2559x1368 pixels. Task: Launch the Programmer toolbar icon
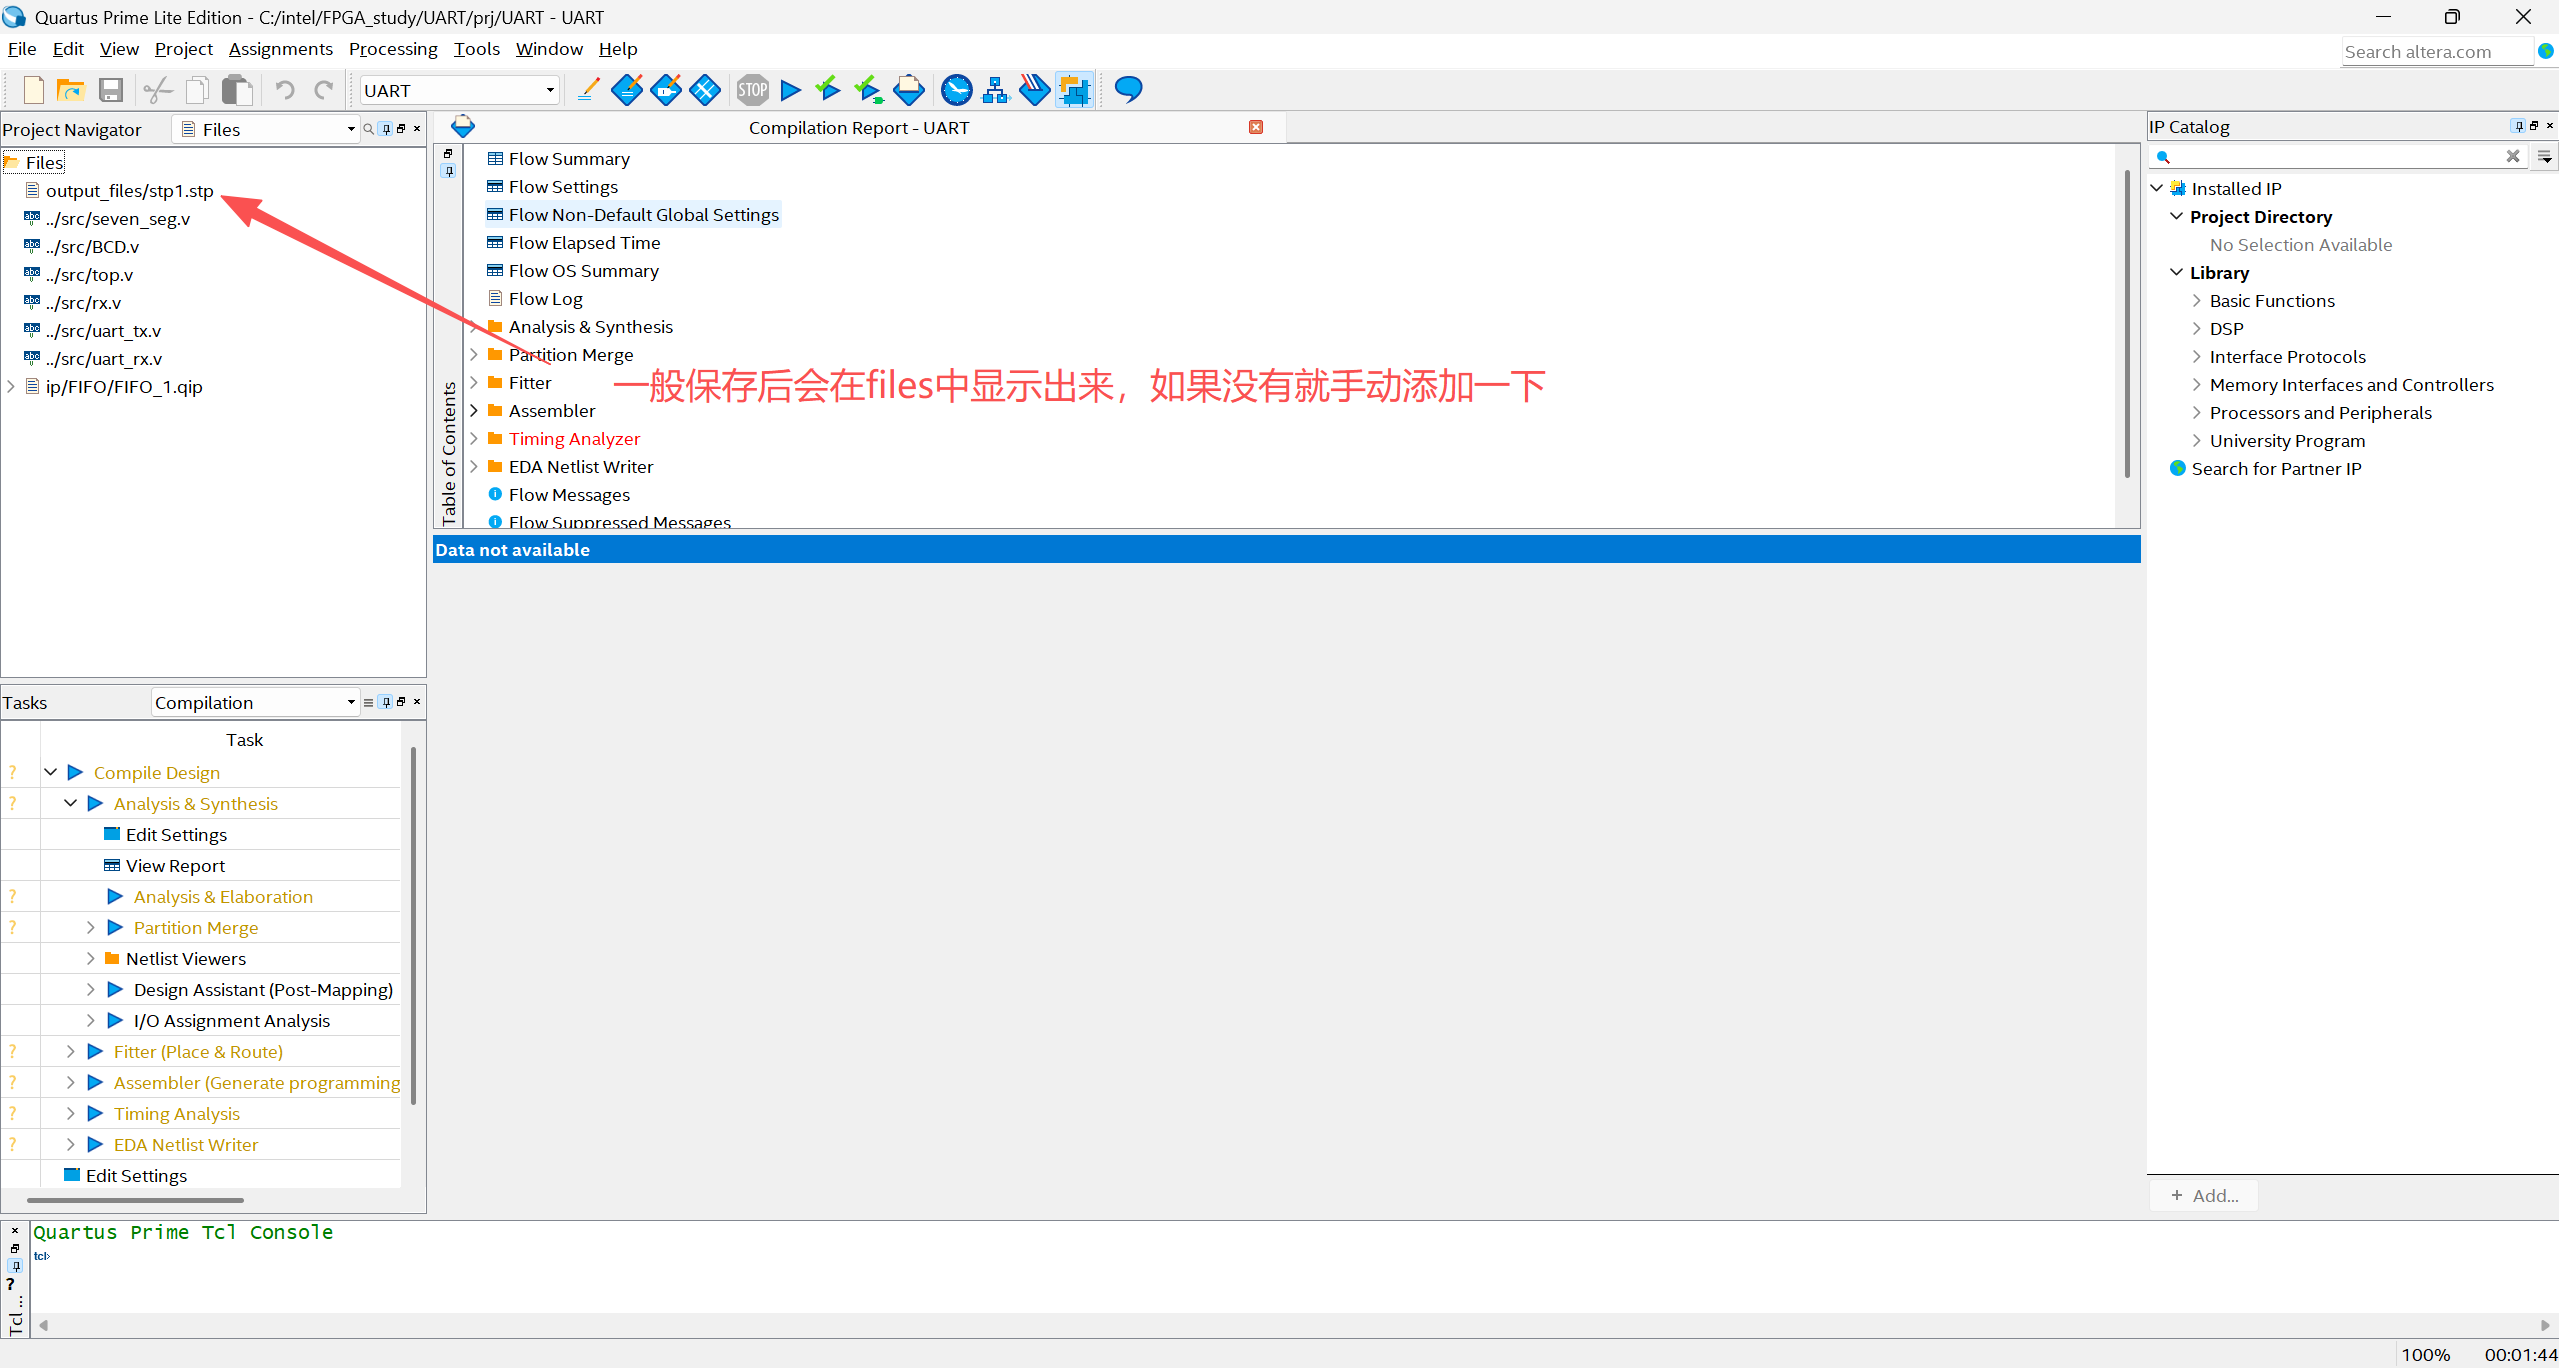1035,90
